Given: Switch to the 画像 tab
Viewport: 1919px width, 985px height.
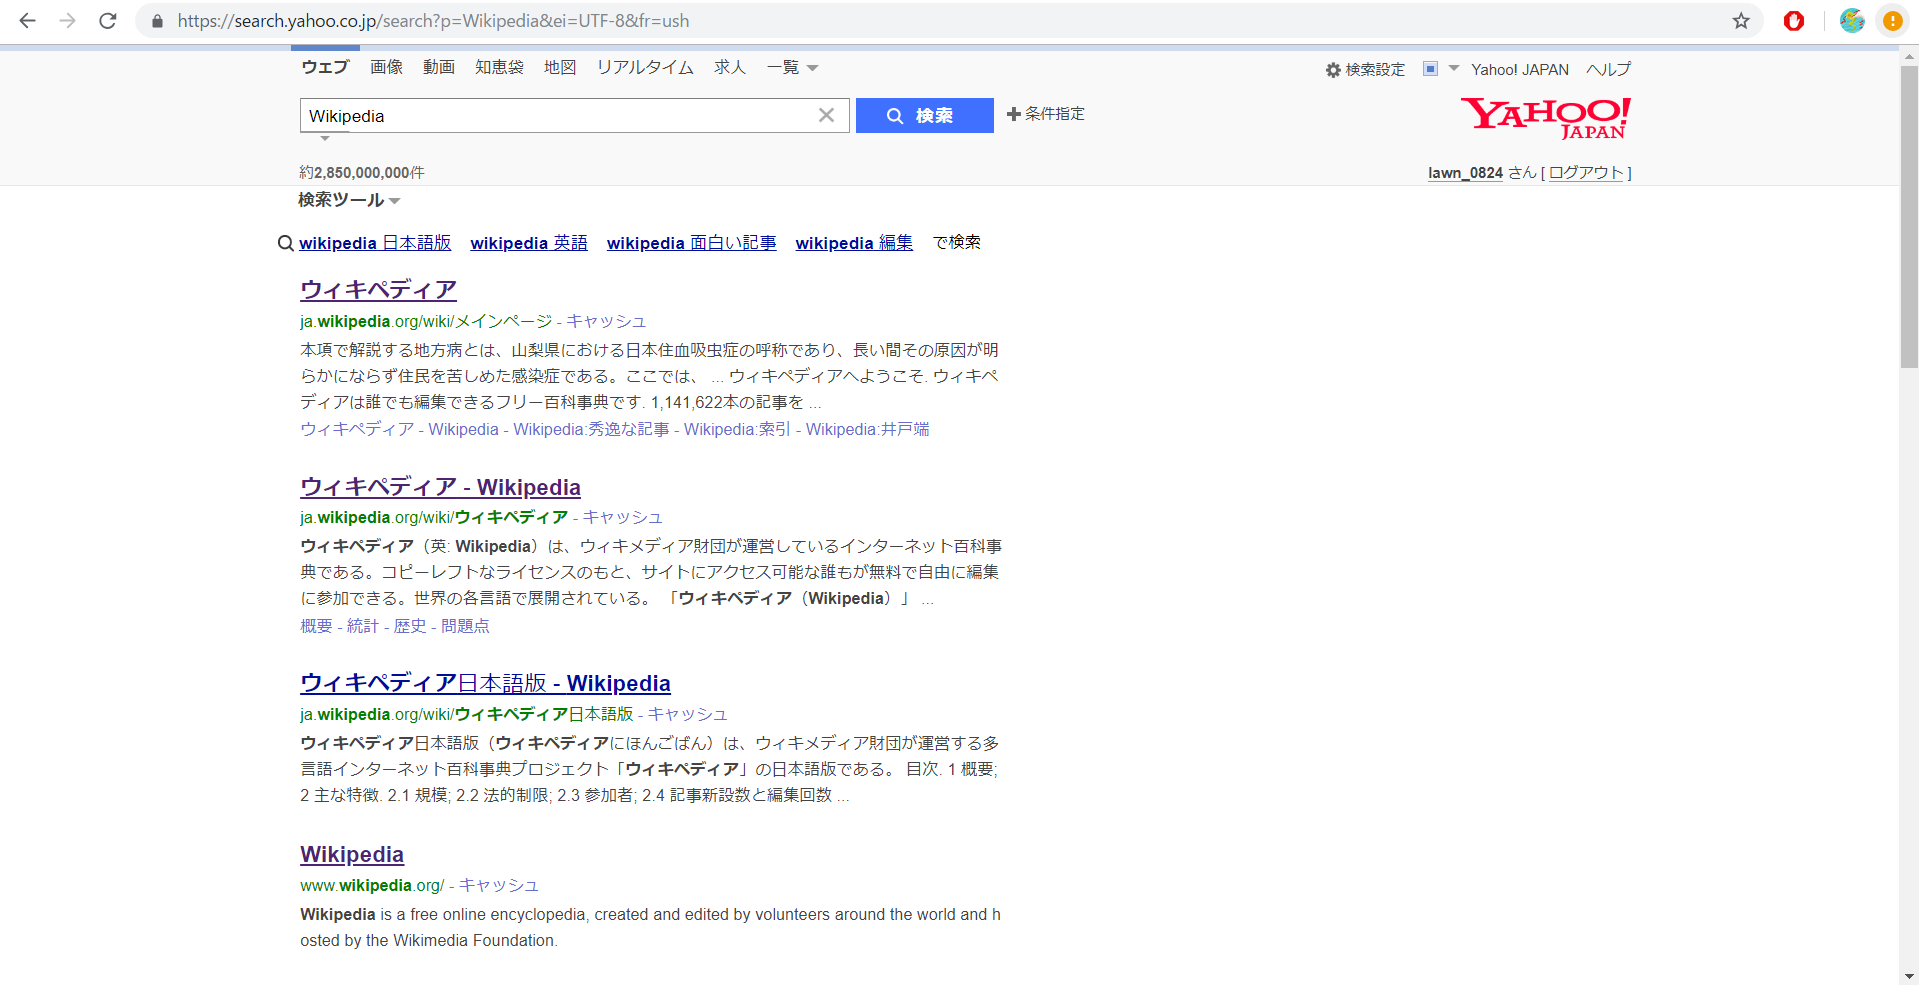Looking at the screenshot, I should point(386,67).
